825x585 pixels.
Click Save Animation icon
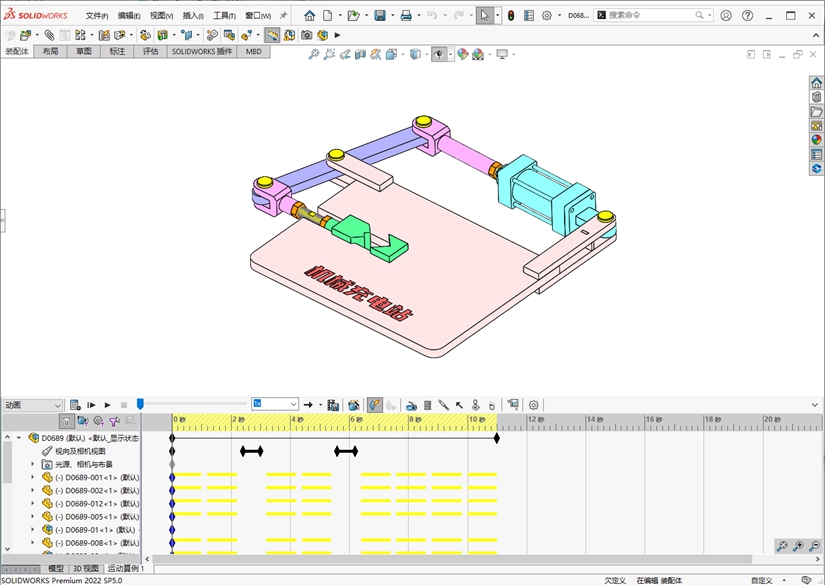[333, 405]
